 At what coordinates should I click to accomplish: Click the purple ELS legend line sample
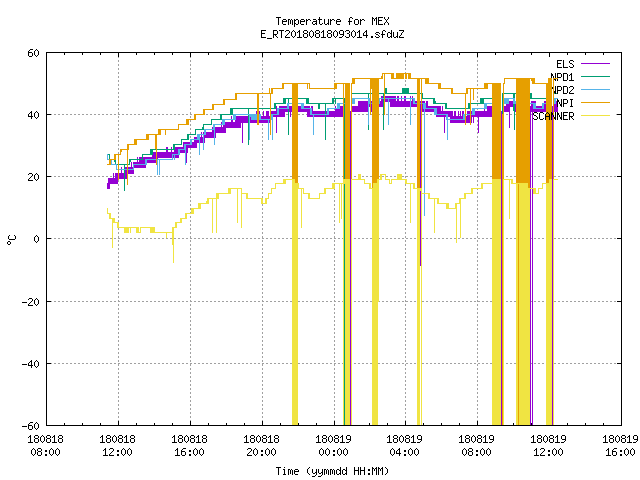tap(596, 64)
